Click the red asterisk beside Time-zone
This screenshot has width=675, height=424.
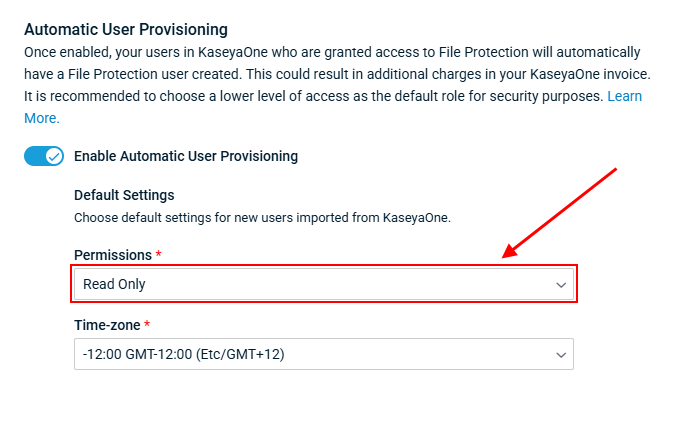[148, 324]
